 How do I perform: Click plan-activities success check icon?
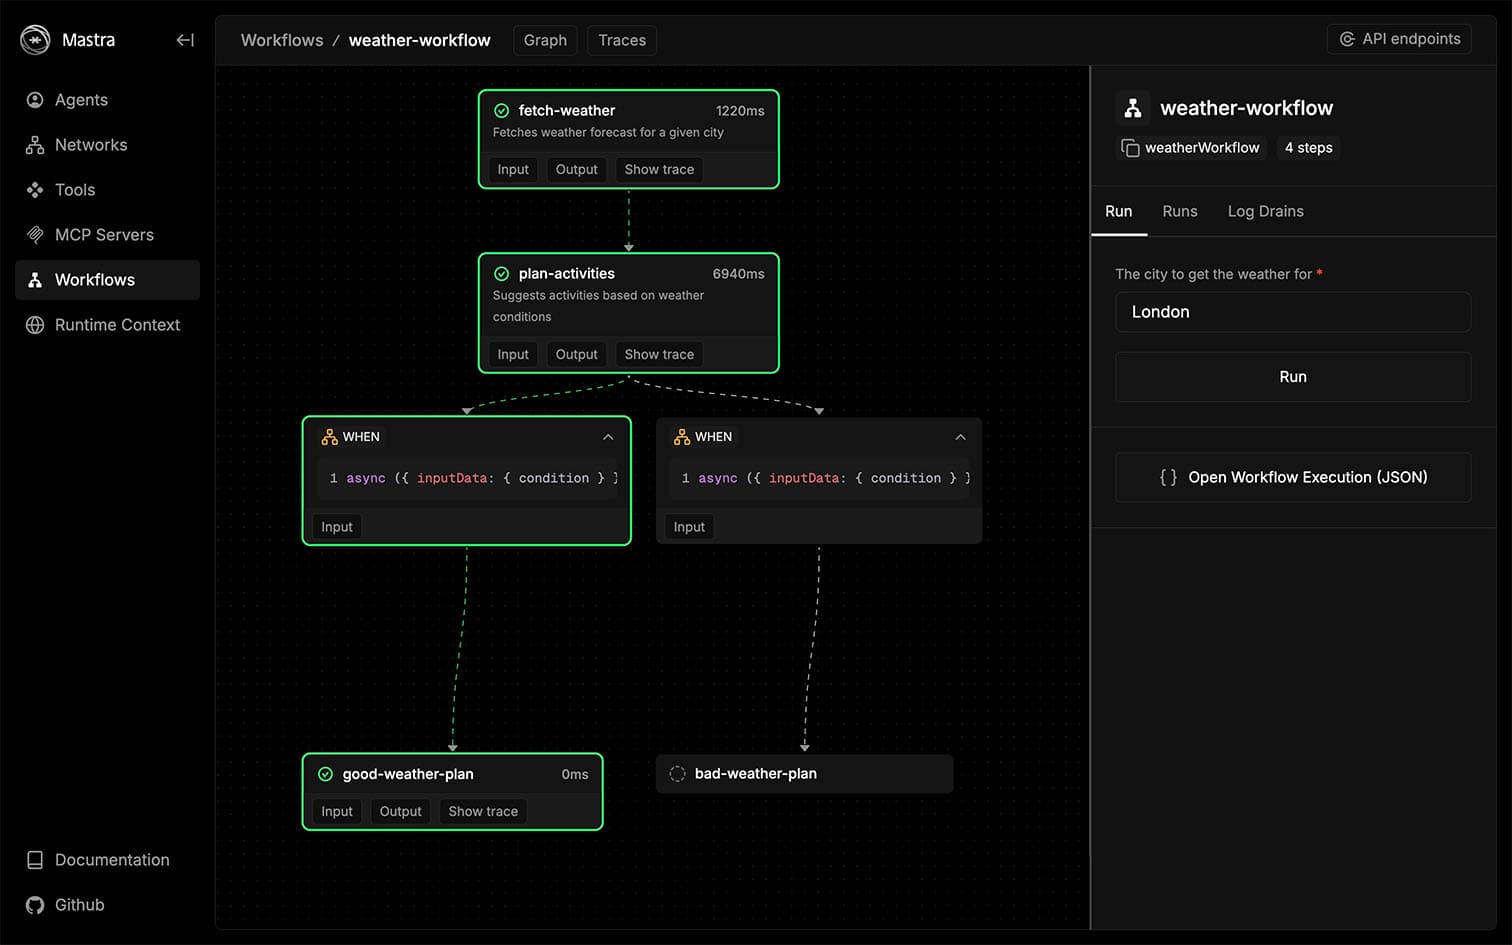tap(502, 274)
